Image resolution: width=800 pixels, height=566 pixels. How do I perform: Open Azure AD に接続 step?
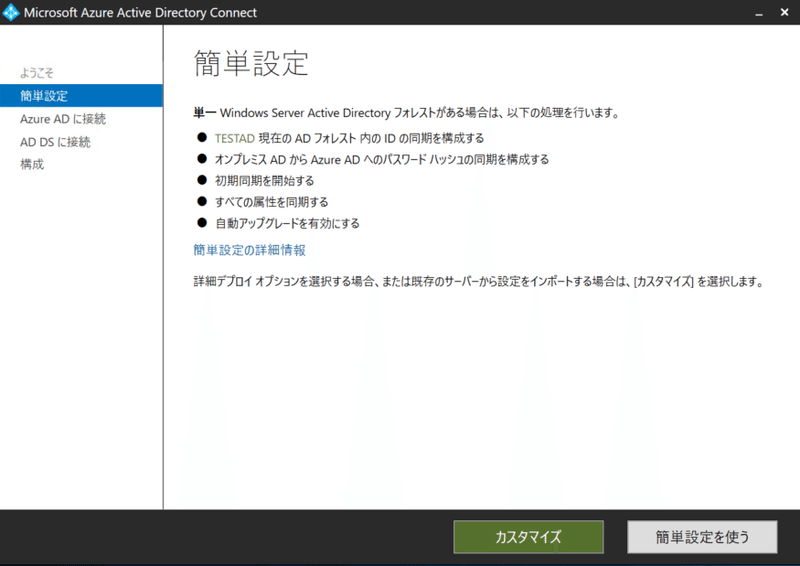pos(63,119)
